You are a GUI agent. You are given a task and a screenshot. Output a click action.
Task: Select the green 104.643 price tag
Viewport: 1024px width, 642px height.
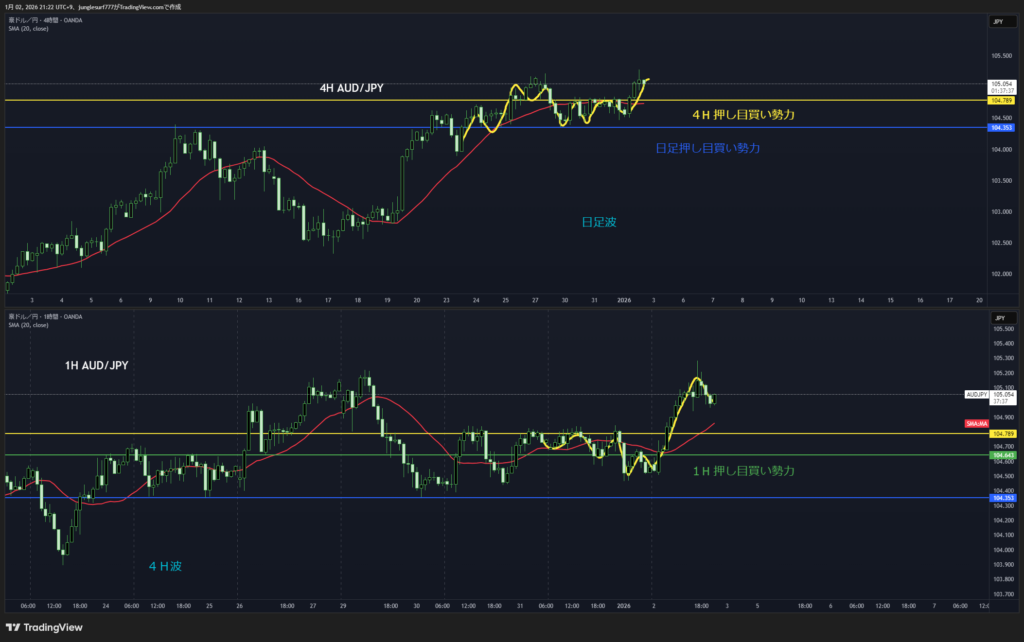tap(1001, 455)
